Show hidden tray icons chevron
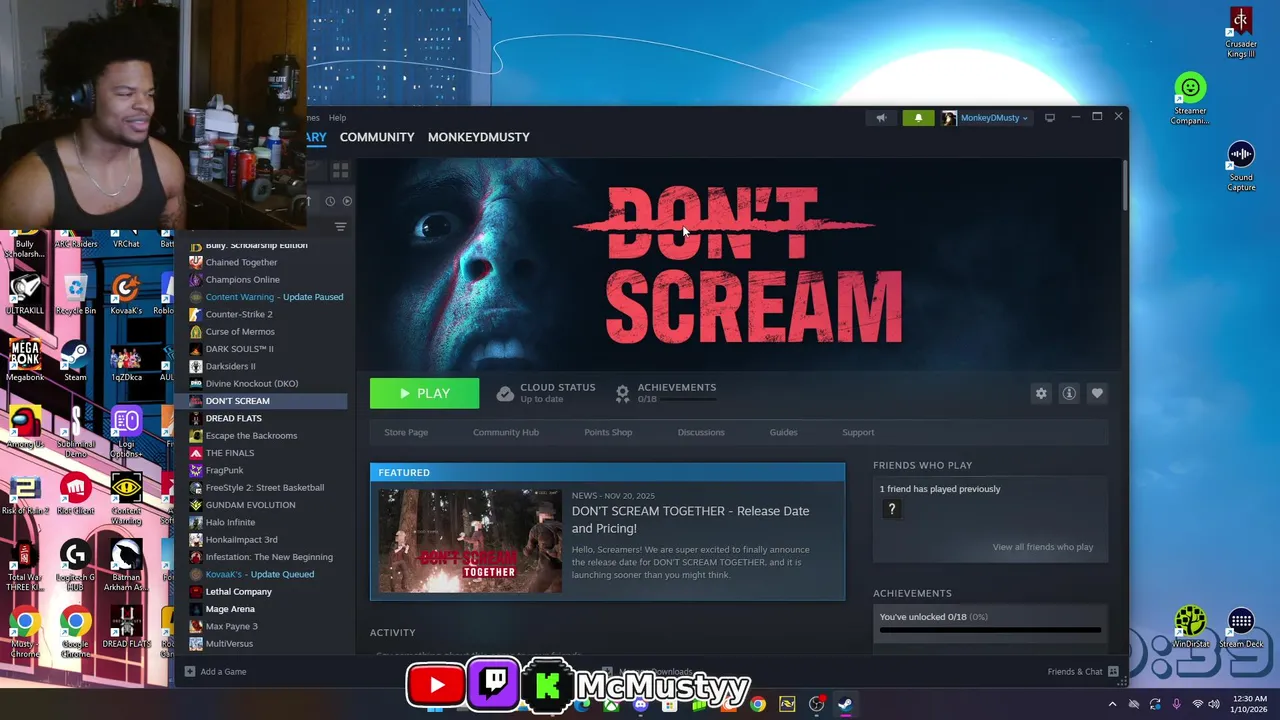This screenshot has height=720, width=1280. tap(1112, 704)
